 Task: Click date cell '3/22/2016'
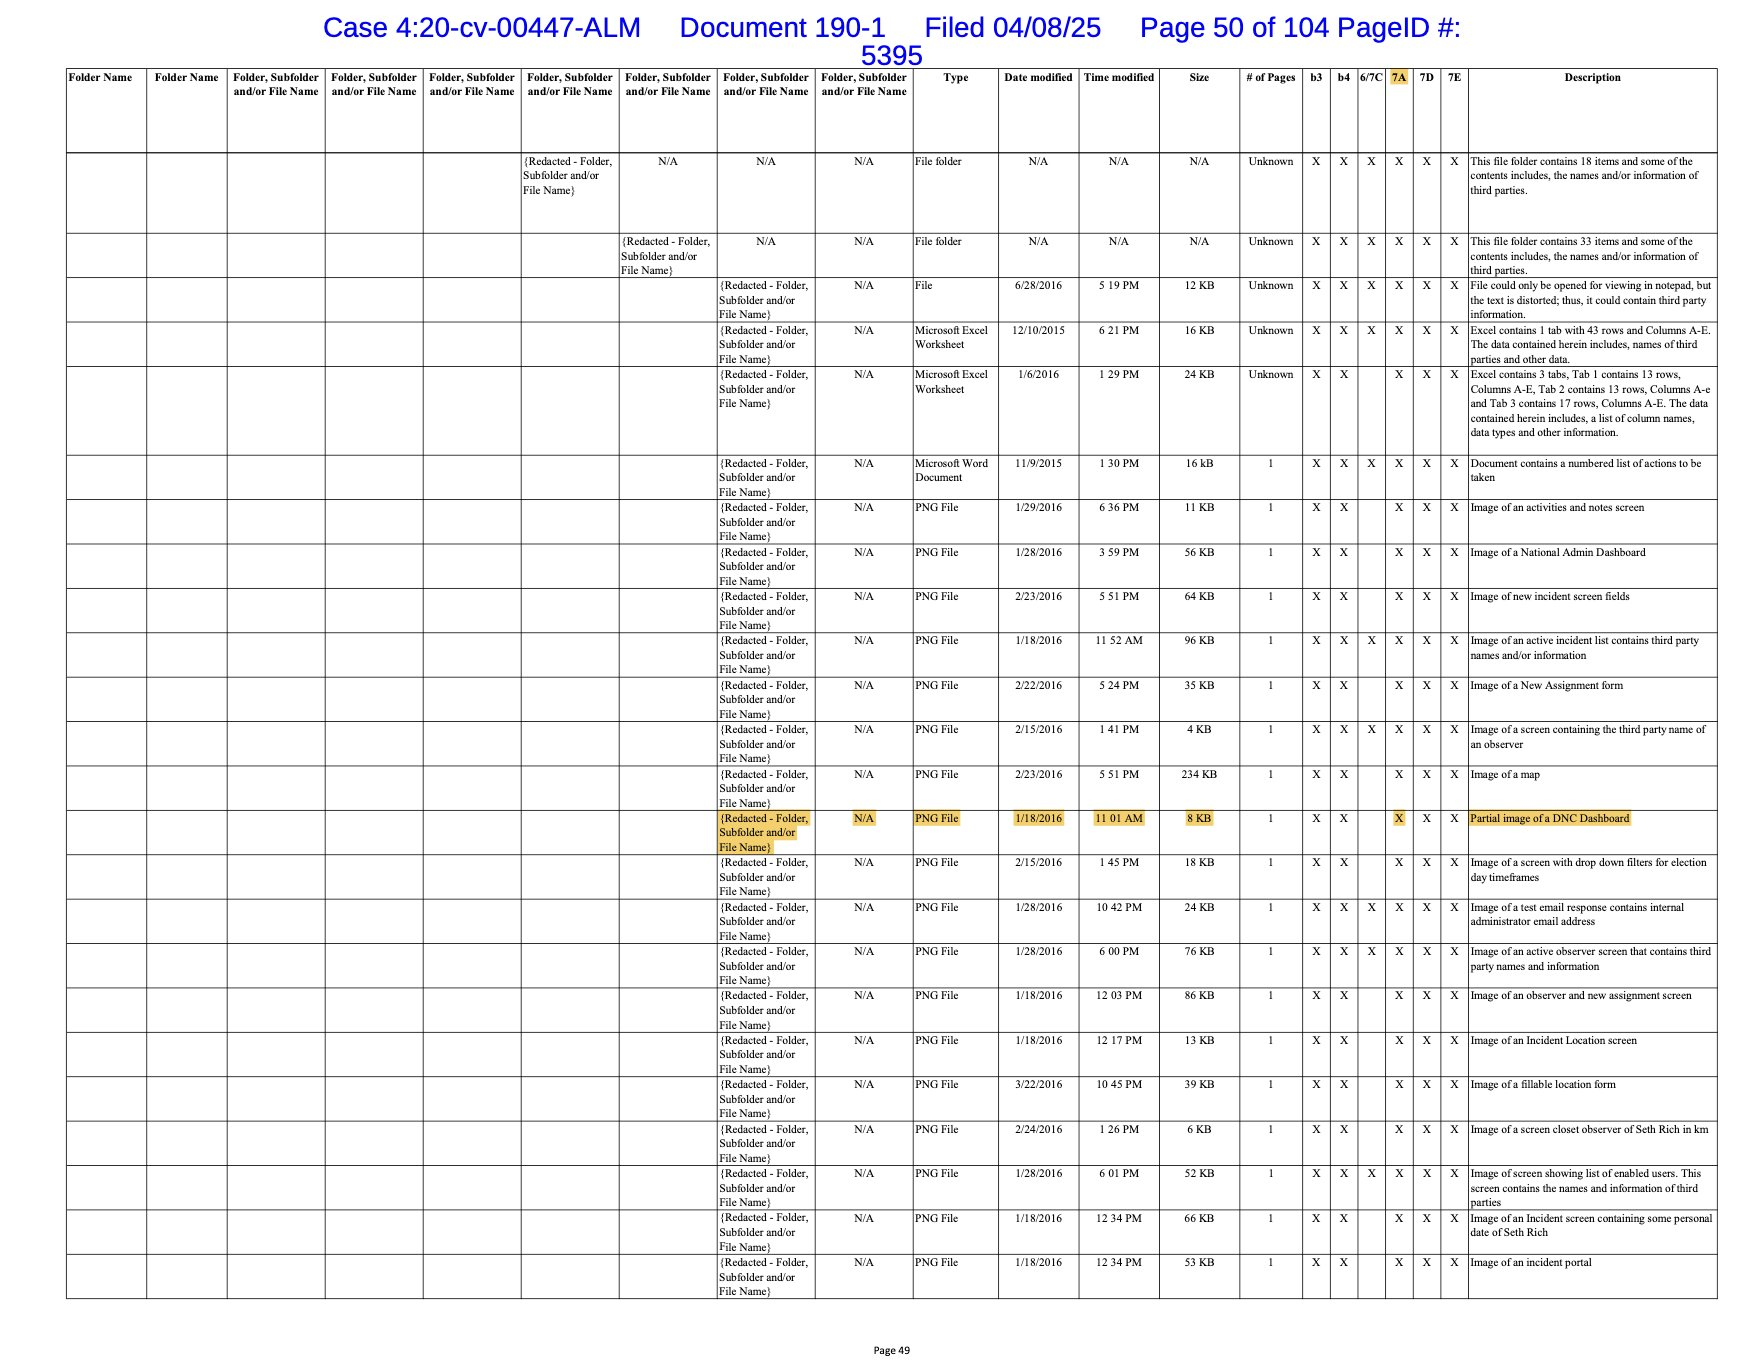coord(1038,1085)
